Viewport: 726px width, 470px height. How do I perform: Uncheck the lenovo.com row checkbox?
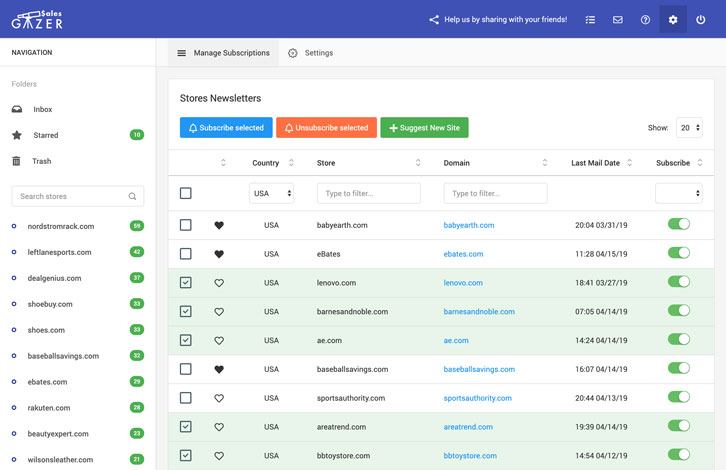(x=186, y=282)
